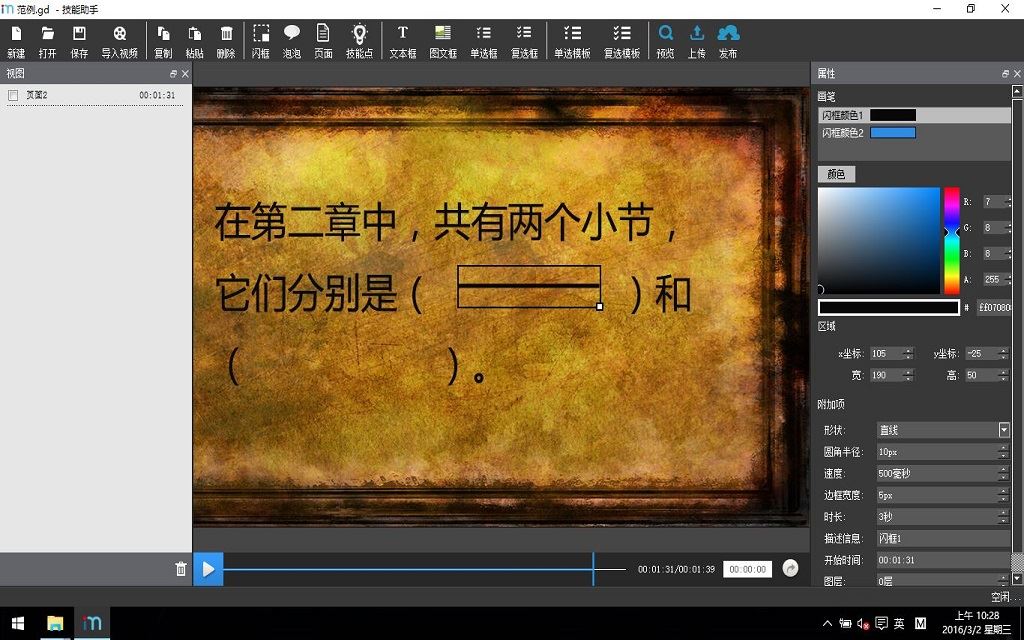Click the jump arrow next to time field
The height and width of the screenshot is (640, 1024).
(790, 568)
